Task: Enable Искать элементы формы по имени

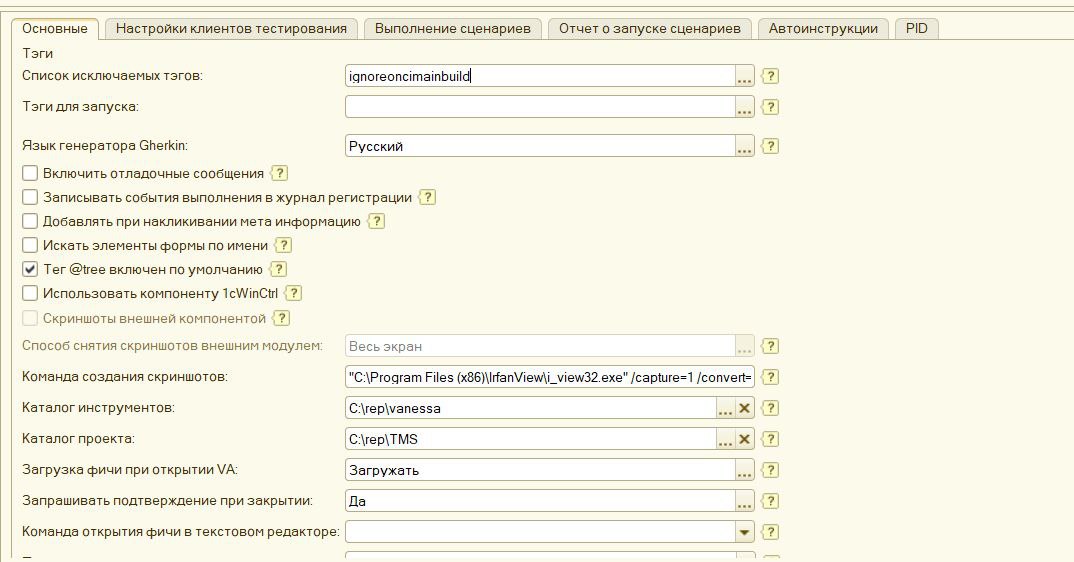Action: pos(29,245)
